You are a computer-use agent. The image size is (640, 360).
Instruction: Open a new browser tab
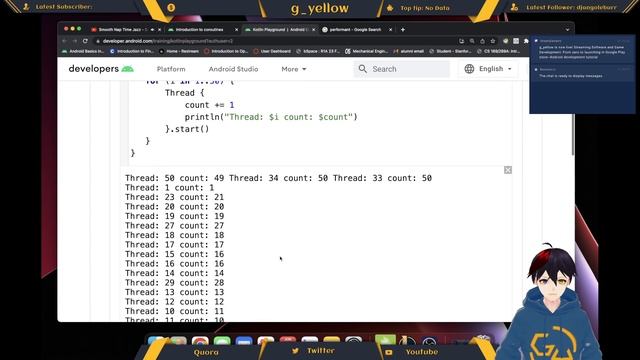(x=402, y=29)
